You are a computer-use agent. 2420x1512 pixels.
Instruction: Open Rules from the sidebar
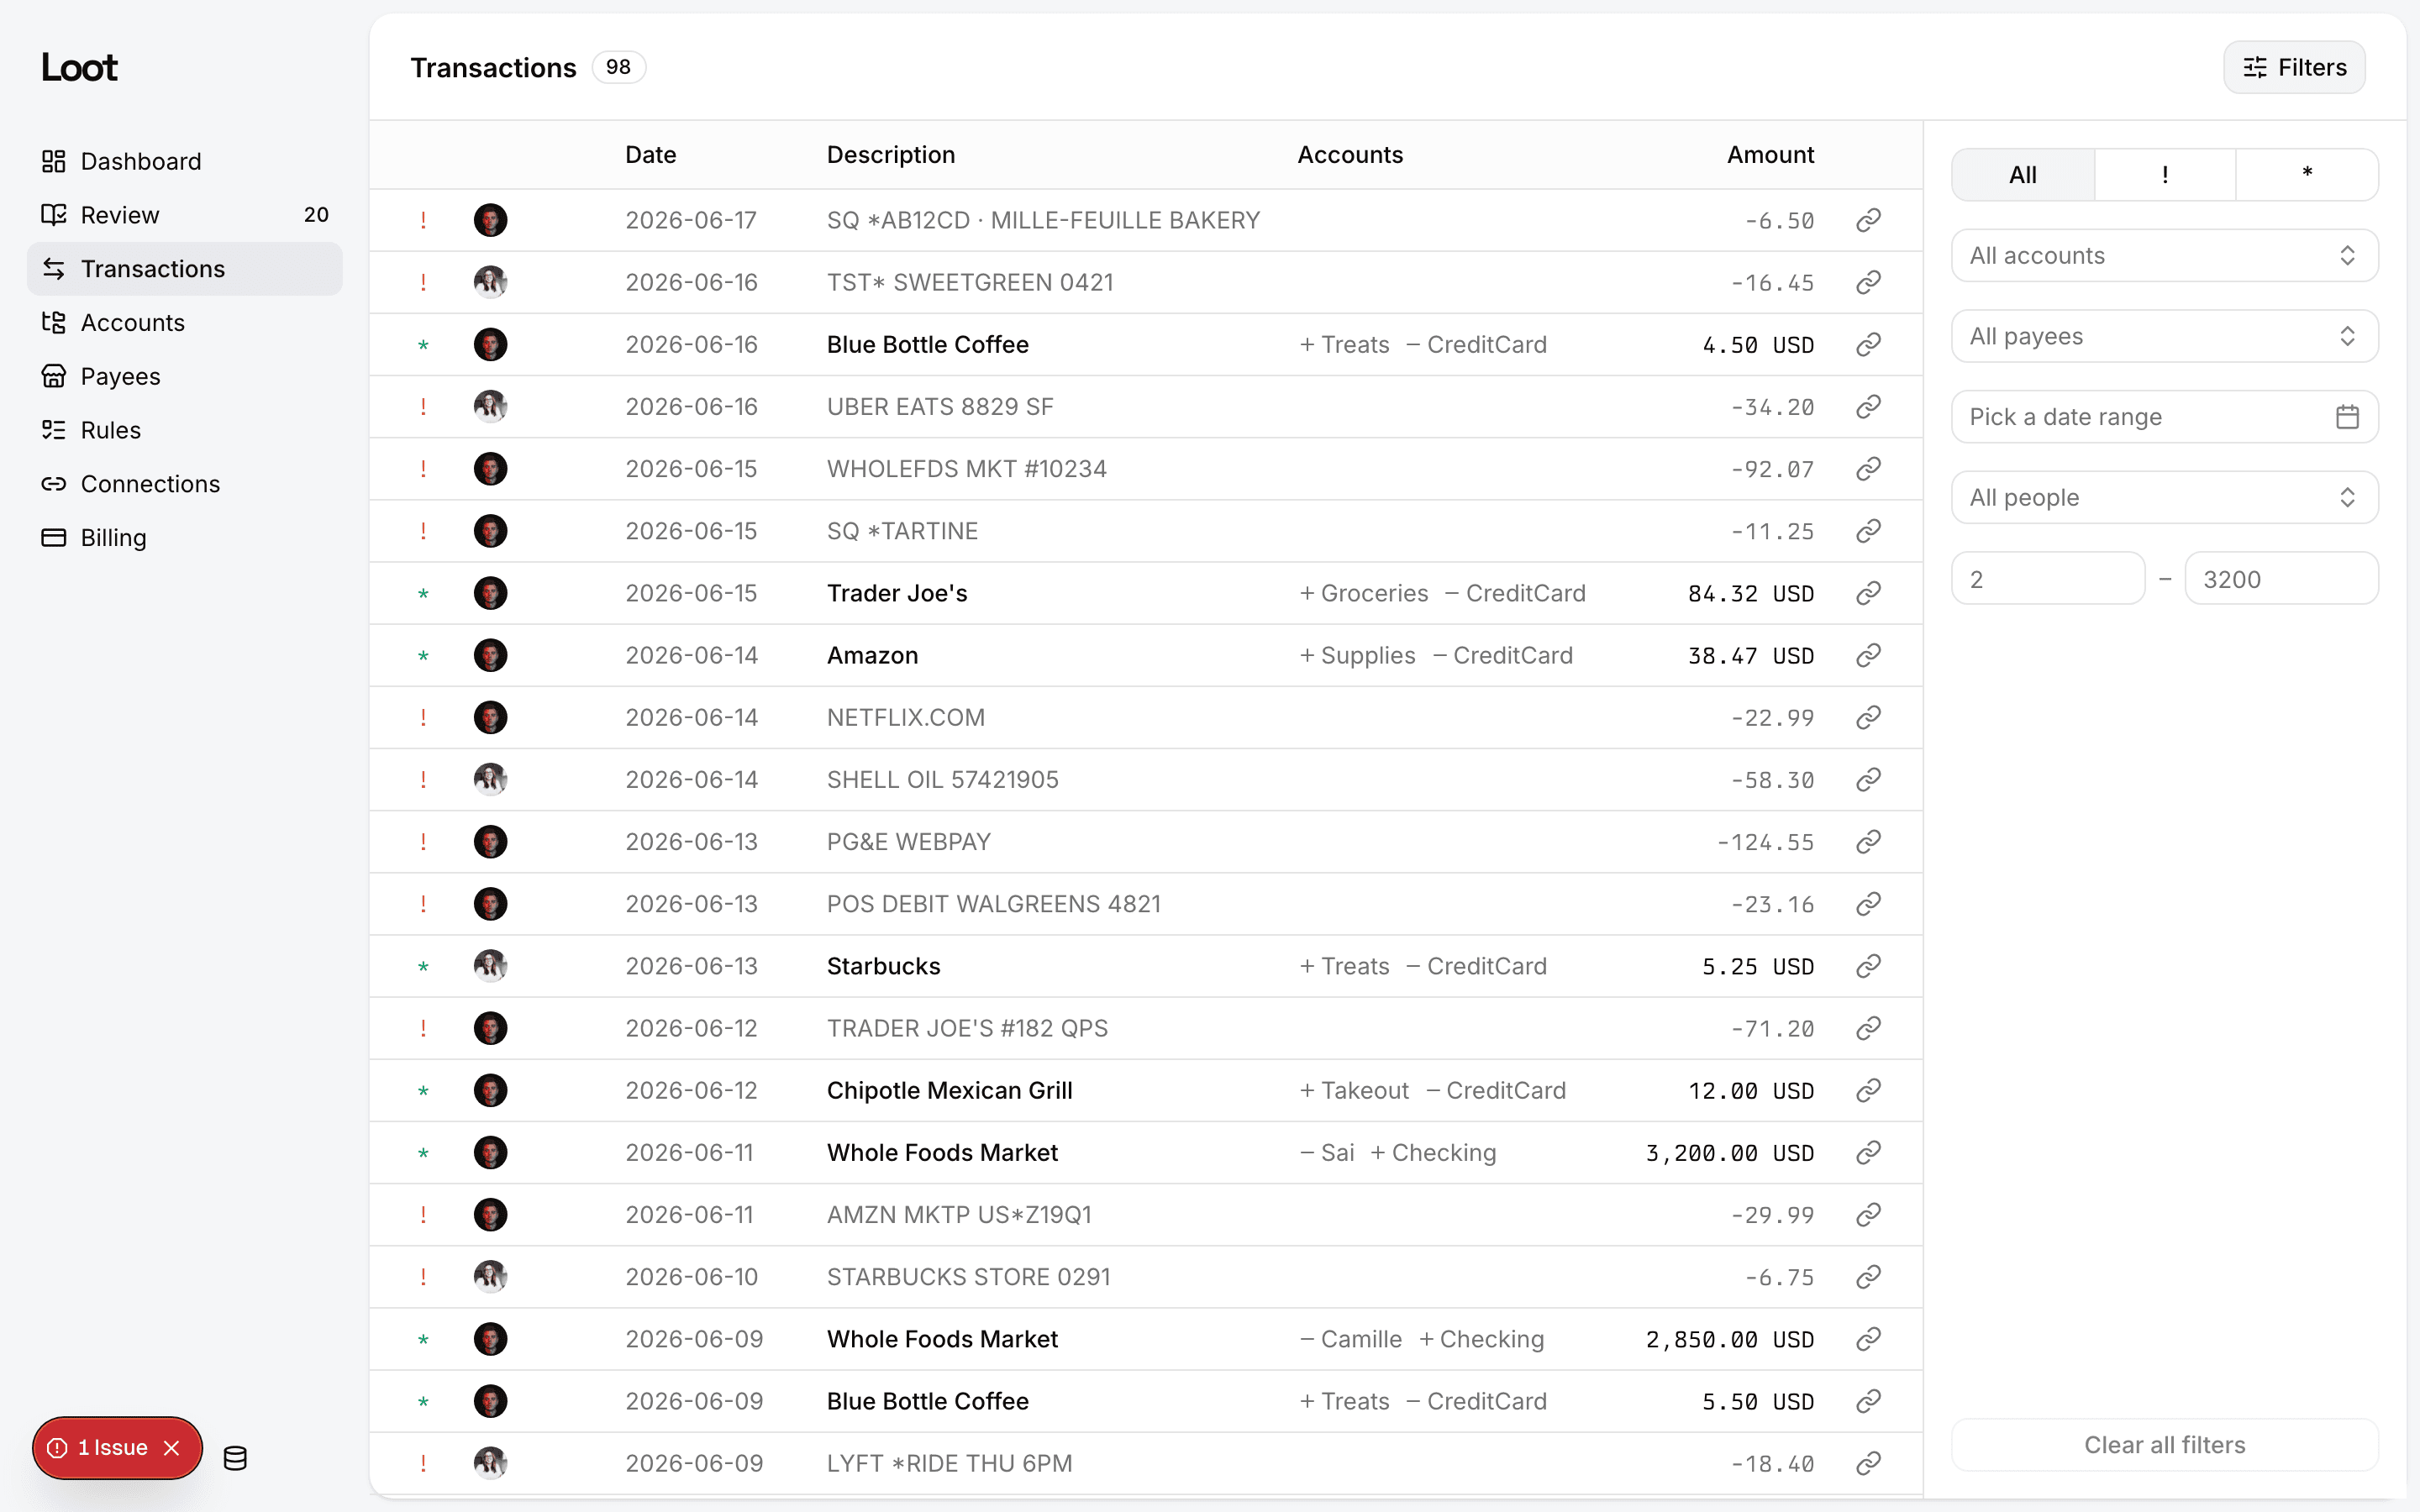click(184, 430)
